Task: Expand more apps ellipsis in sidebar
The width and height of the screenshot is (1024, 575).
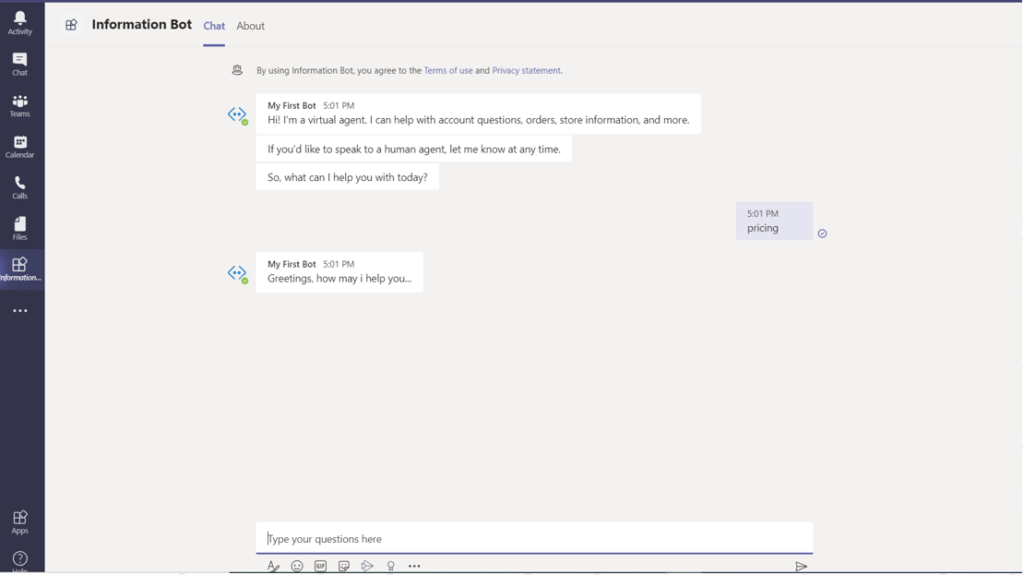Action: pos(20,311)
